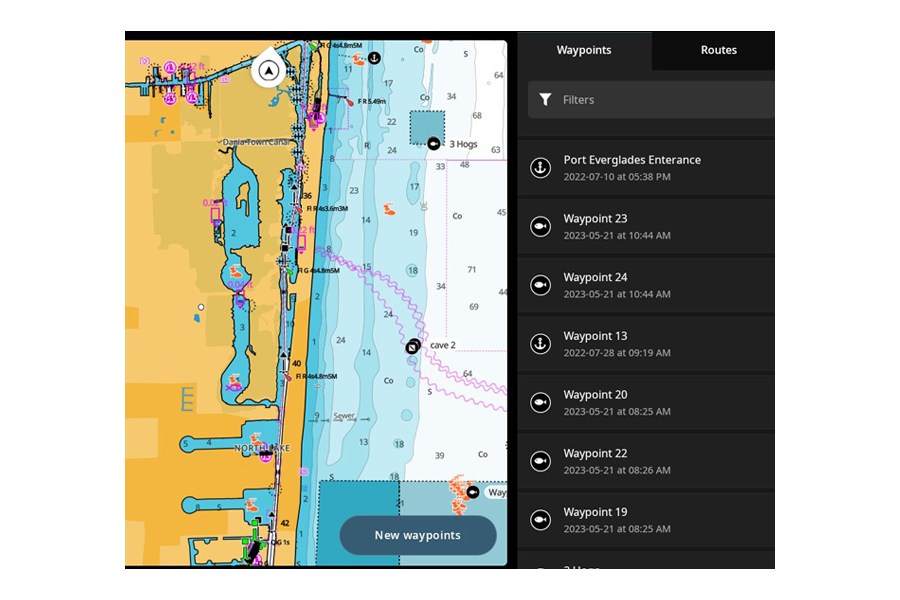Click the fish icon next to Waypoint 24
Image resolution: width=900 pixels, height=600 pixels.
(x=540, y=285)
